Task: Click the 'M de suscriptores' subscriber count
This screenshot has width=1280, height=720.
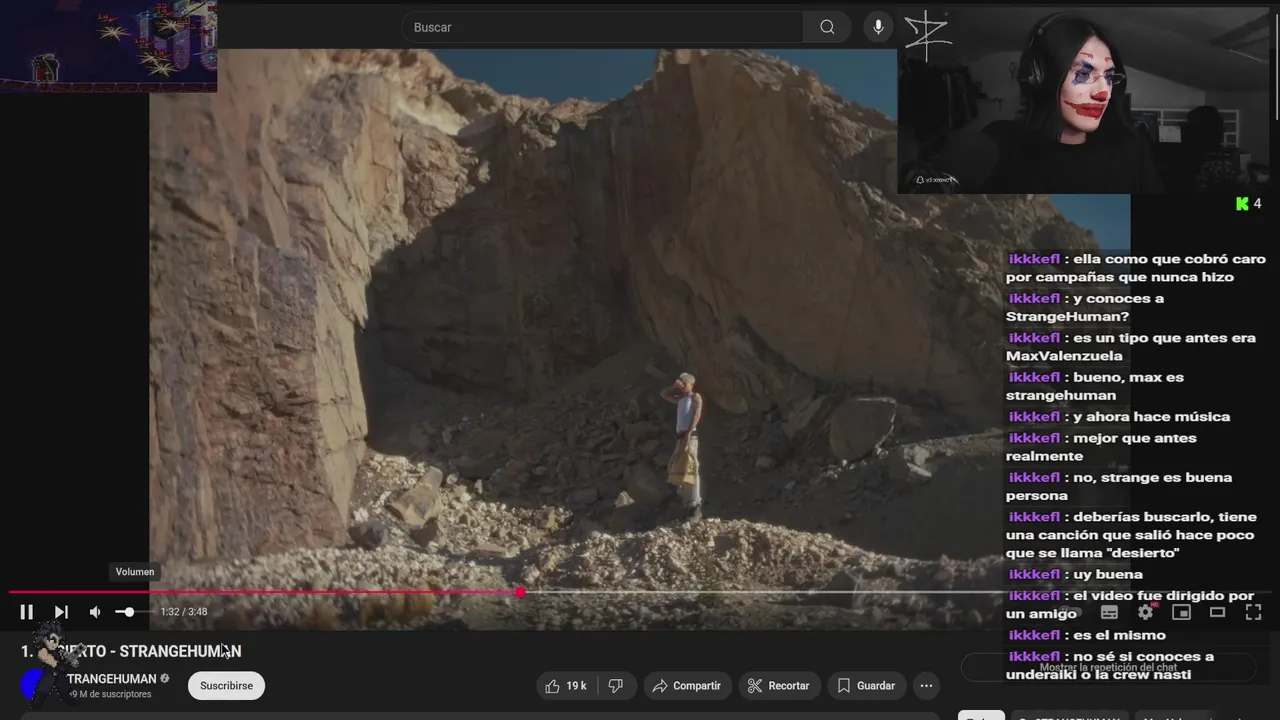Action: pos(110,694)
